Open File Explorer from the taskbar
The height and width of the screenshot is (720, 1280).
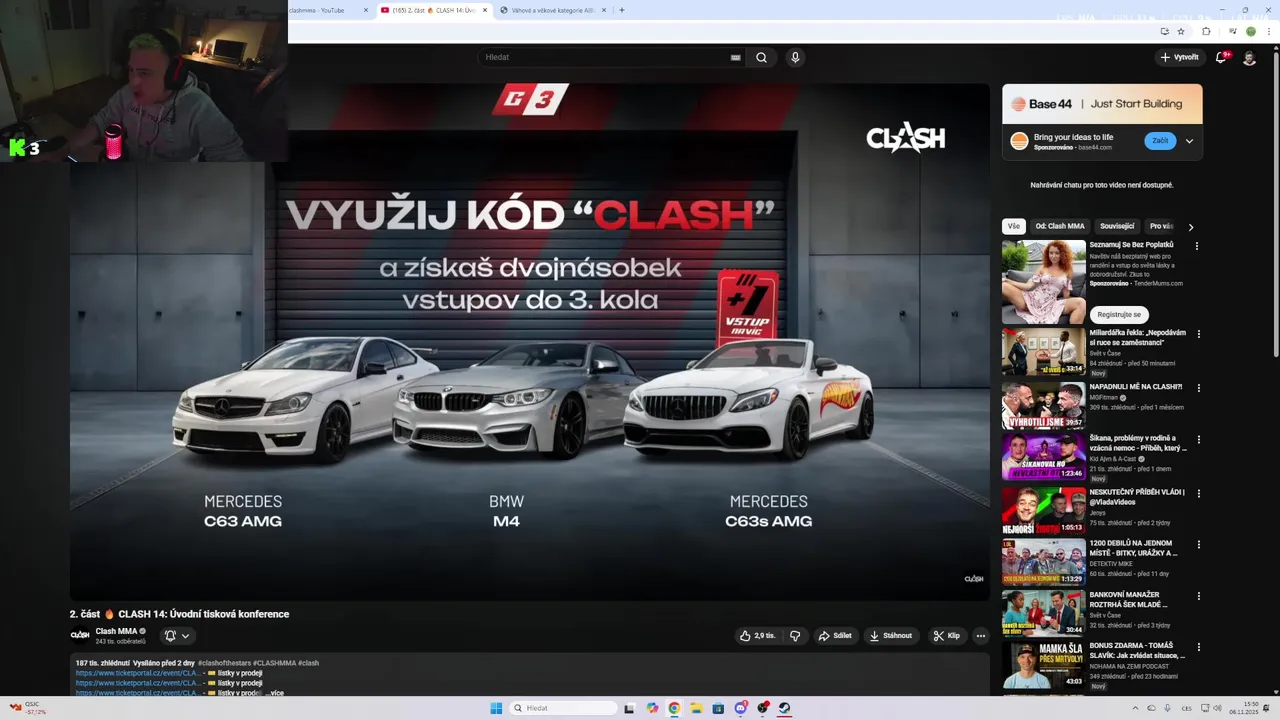tap(696, 708)
